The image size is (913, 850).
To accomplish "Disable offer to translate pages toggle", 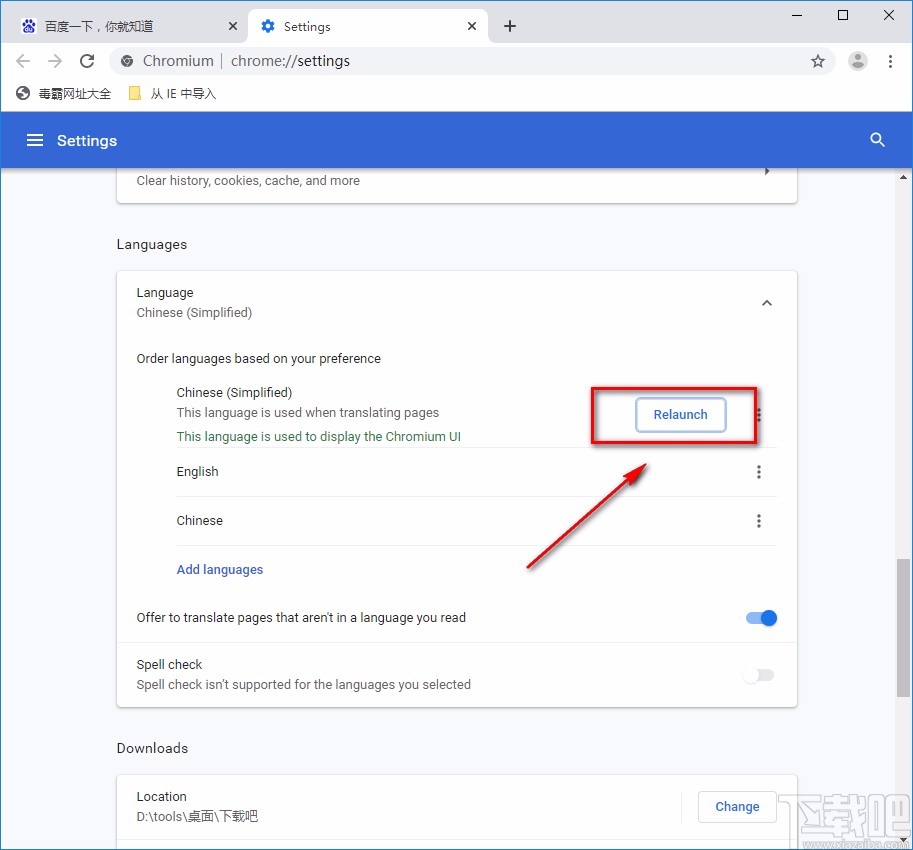I will coord(762,618).
